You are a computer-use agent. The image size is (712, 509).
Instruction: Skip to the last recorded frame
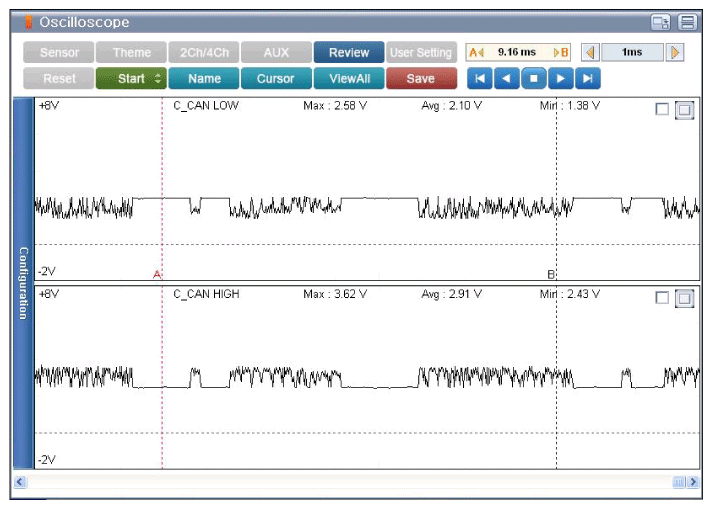click(589, 79)
